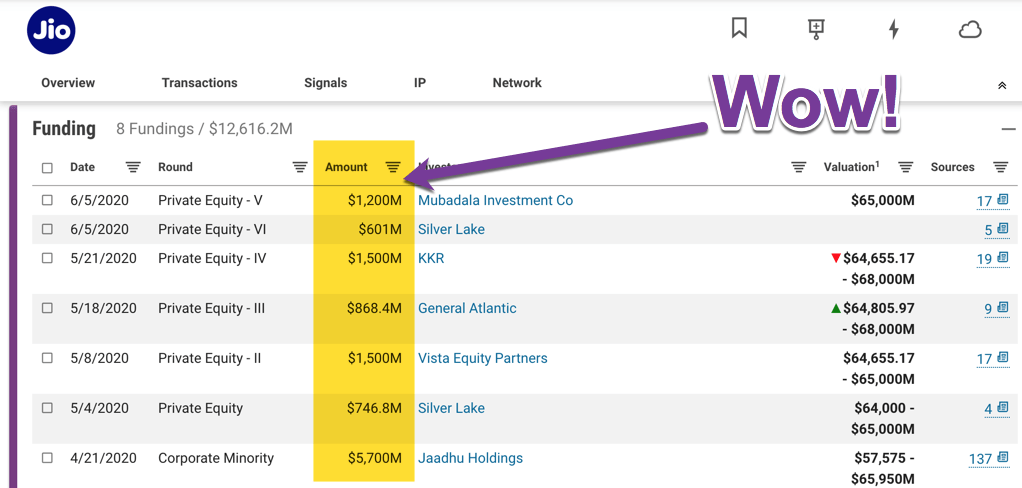Switch to the Network tab
The height and width of the screenshot is (488, 1022).
pos(517,83)
